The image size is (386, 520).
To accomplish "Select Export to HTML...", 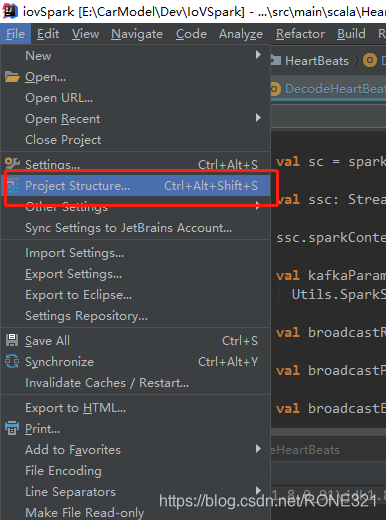I will (135, 408).
